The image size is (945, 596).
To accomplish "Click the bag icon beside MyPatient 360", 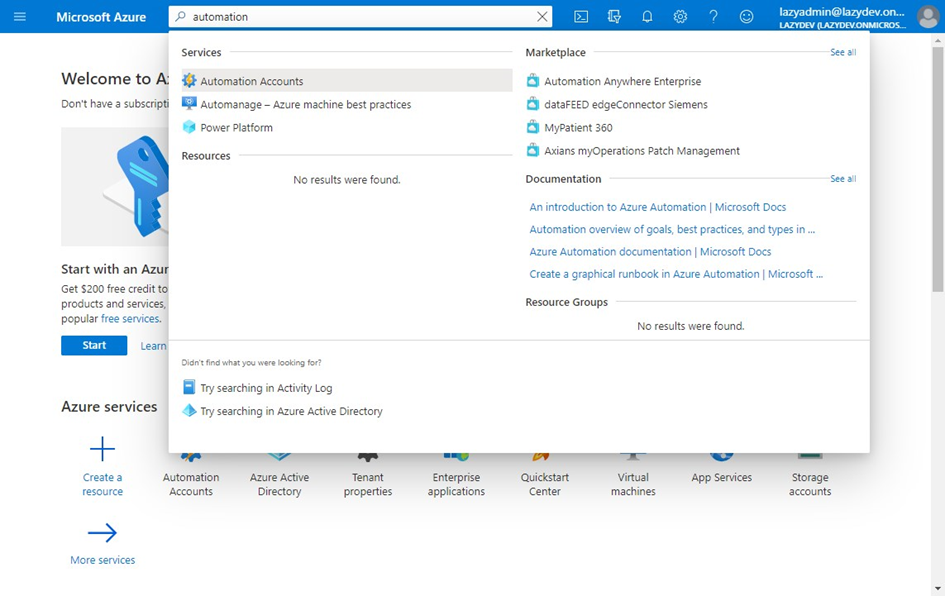I will click(533, 127).
